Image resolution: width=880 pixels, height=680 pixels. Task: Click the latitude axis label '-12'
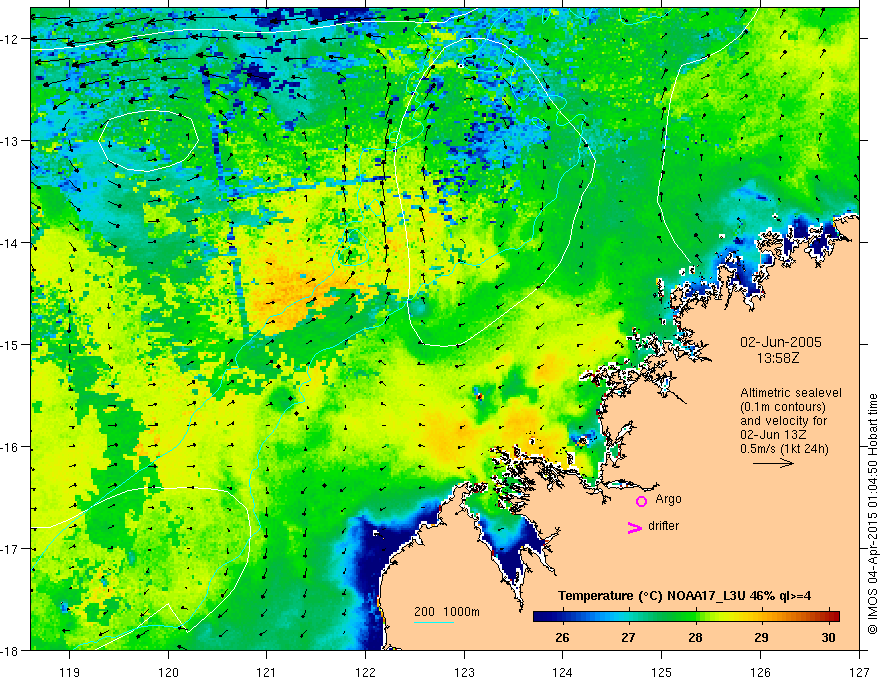(11, 39)
